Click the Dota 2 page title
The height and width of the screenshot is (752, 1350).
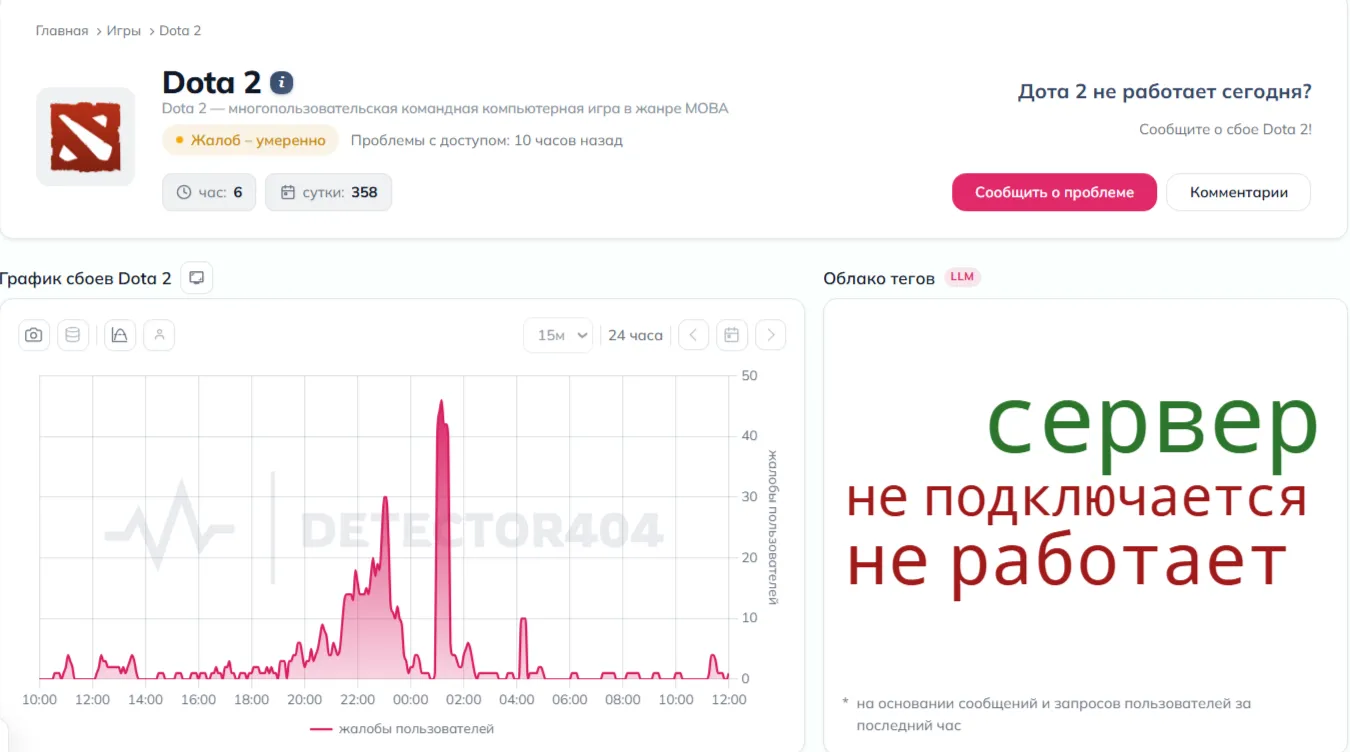point(211,82)
